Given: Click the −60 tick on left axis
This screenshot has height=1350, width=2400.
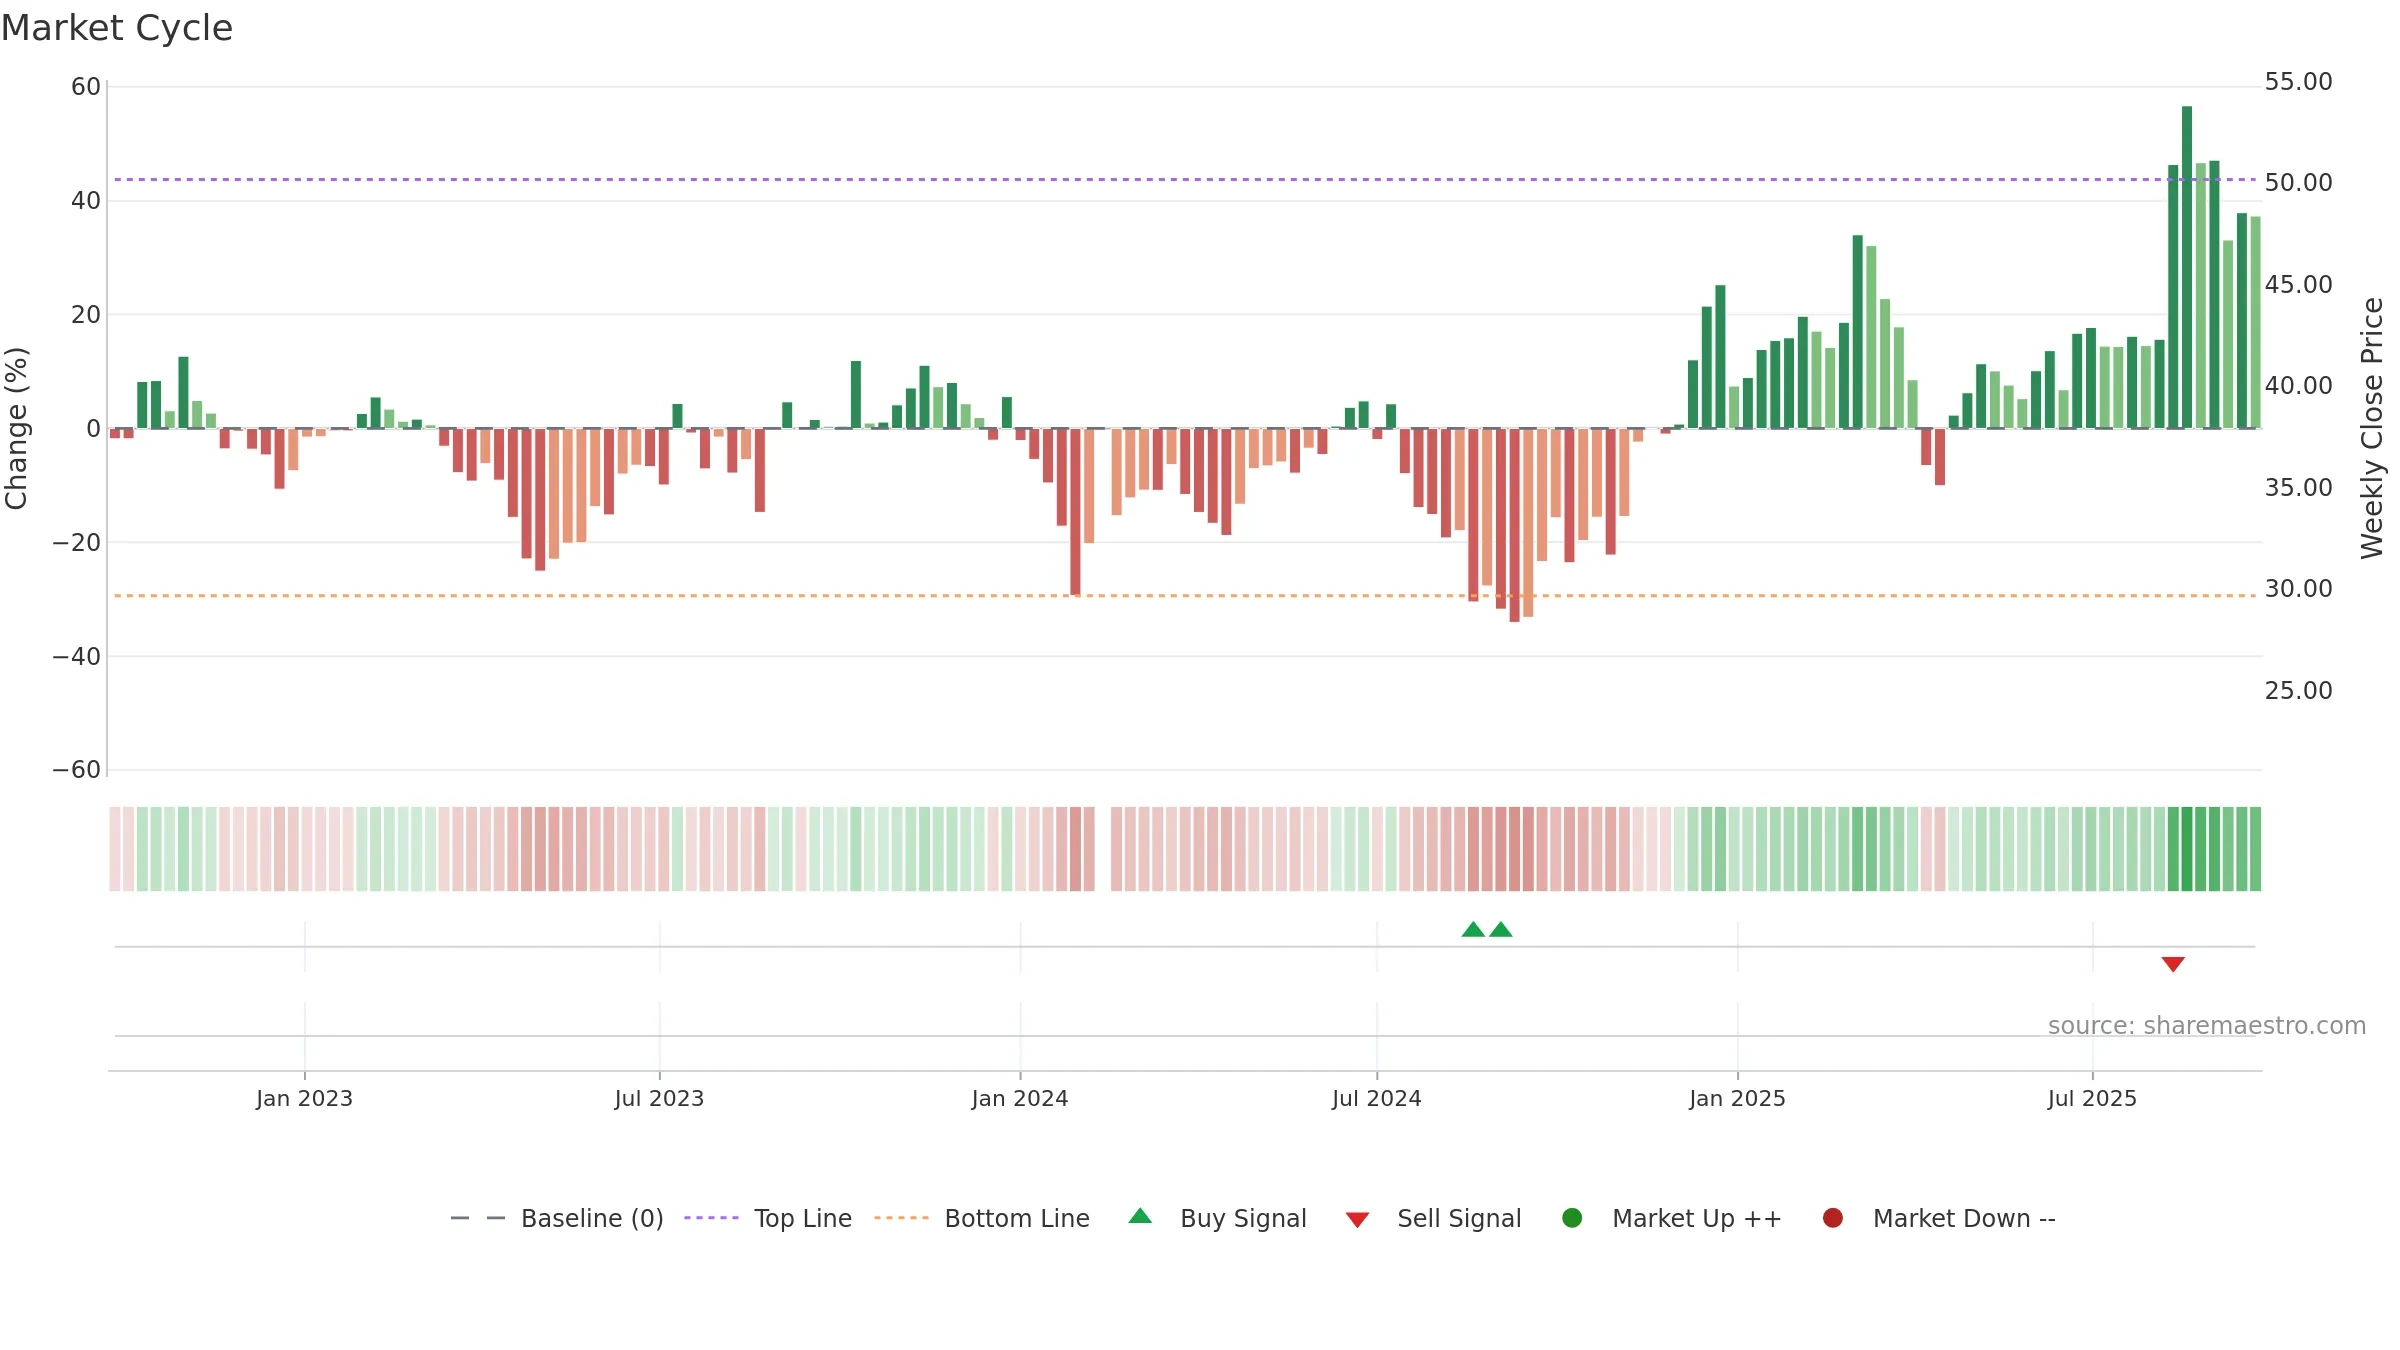Looking at the screenshot, I should (x=76, y=770).
